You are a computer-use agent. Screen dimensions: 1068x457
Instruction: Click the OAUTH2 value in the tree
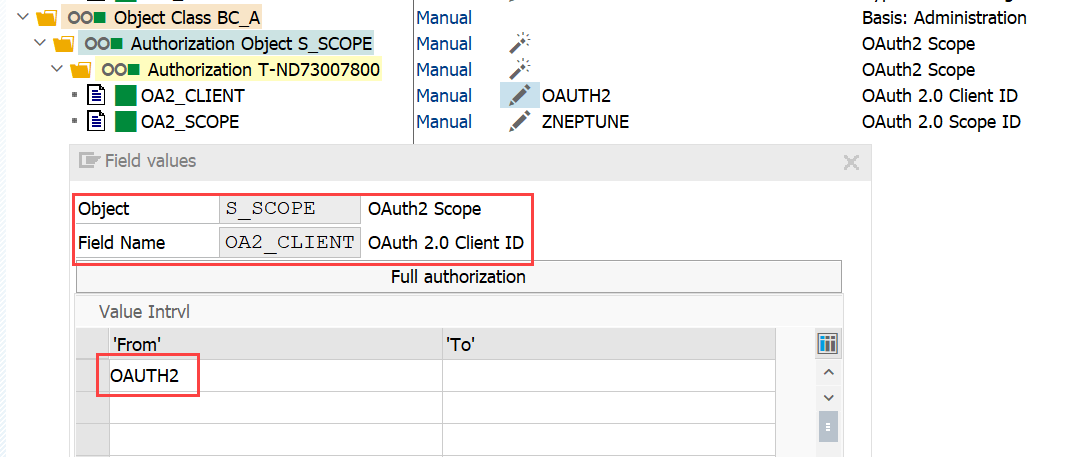click(x=576, y=95)
